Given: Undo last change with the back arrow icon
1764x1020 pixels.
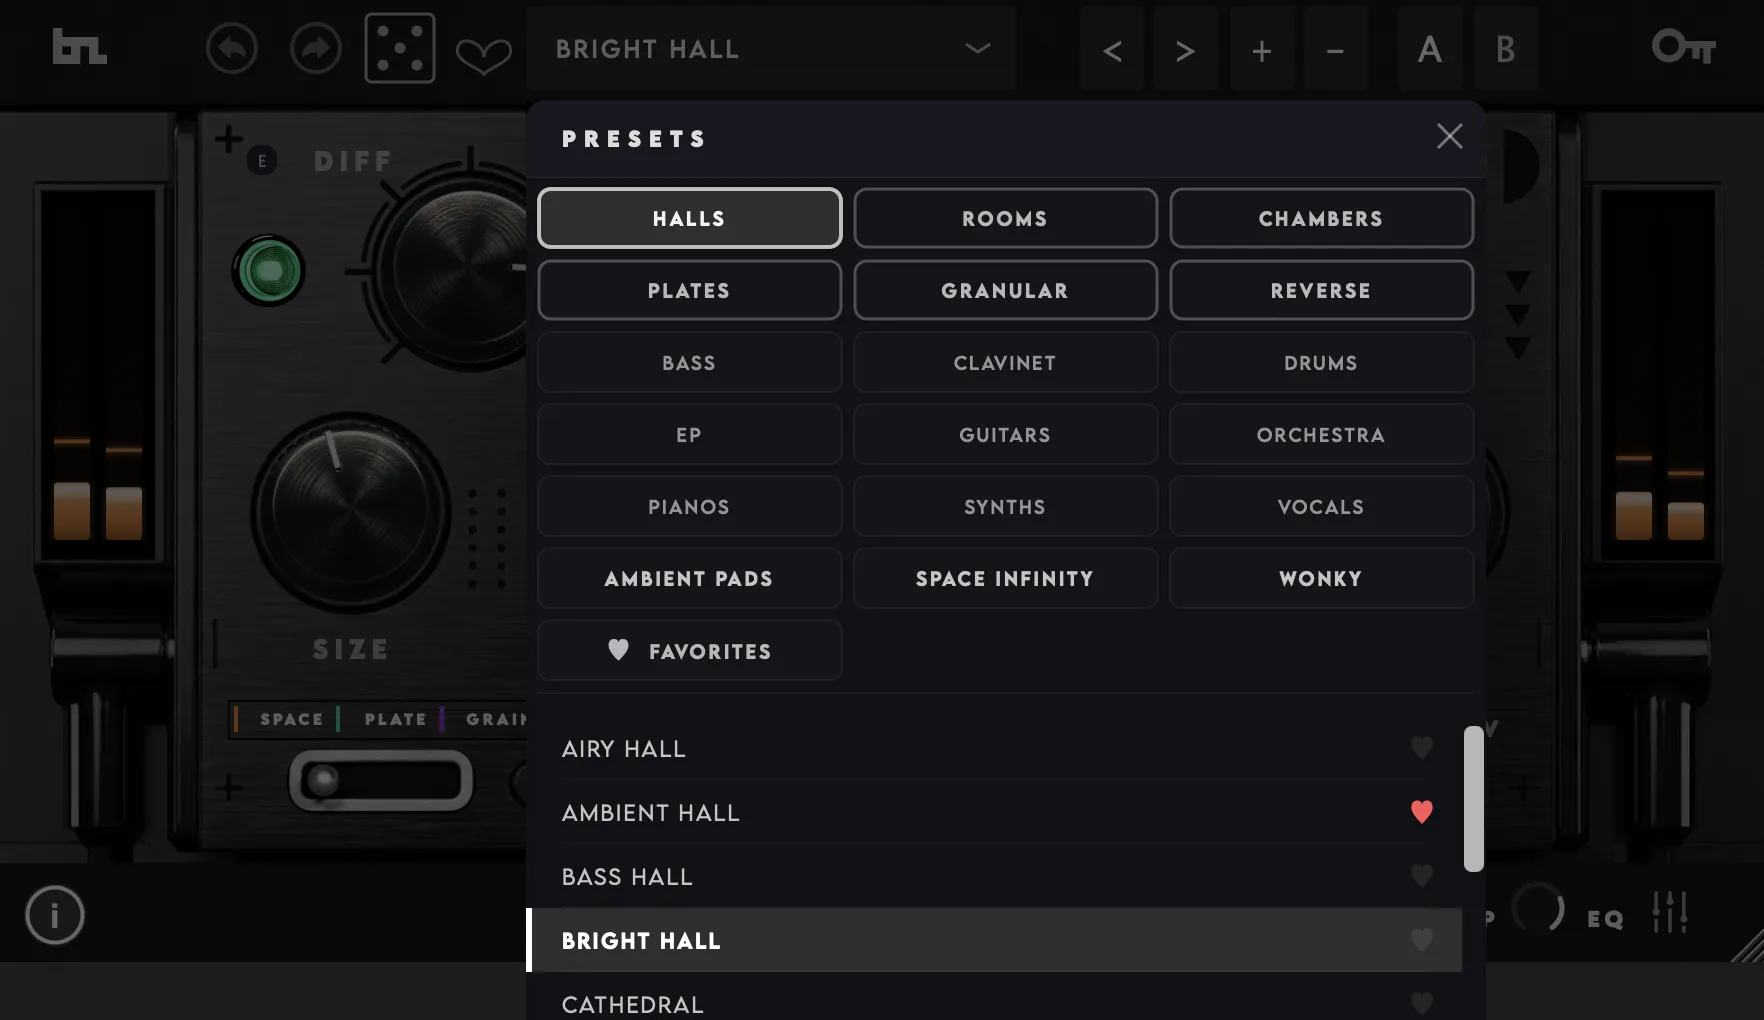Looking at the screenshot, I should point(232,48).
